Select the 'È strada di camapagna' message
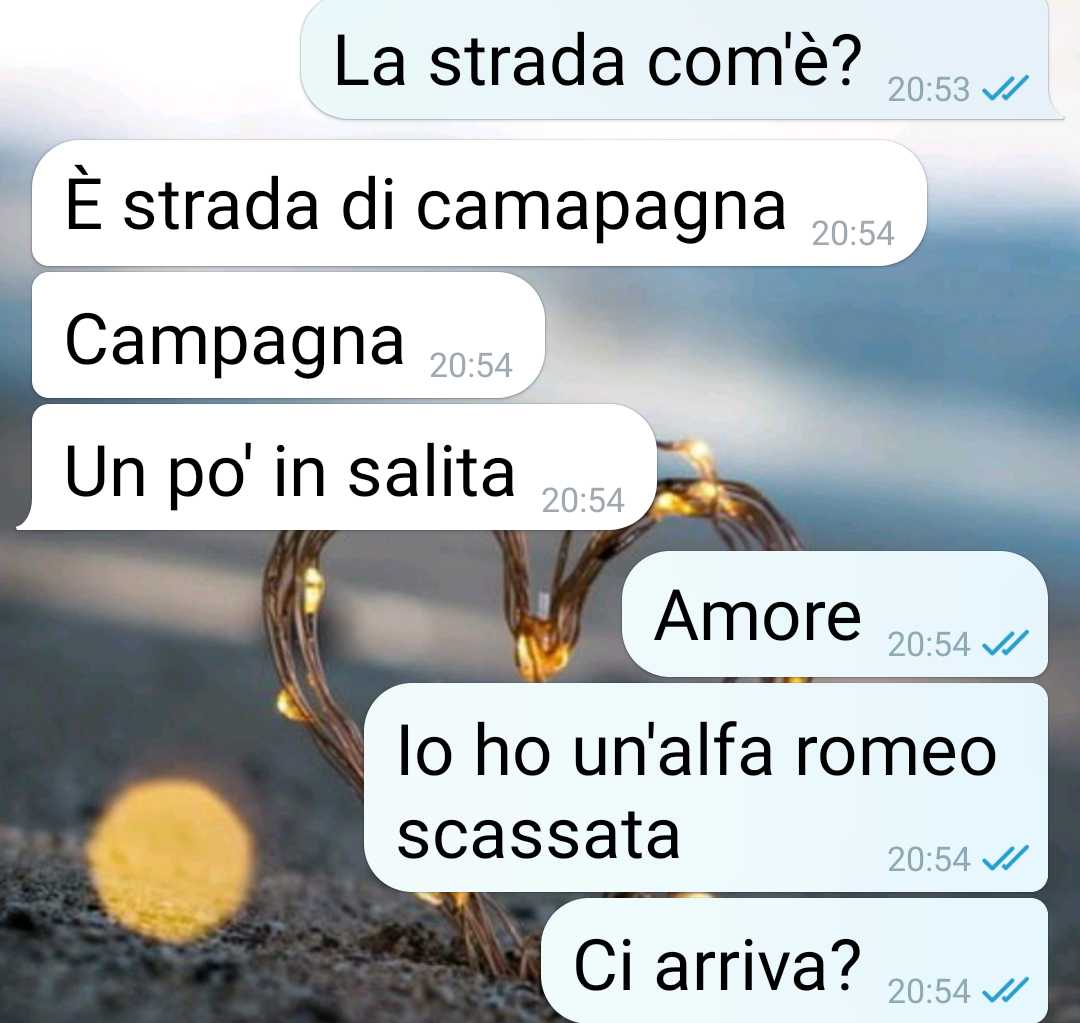 pos(479,203)
